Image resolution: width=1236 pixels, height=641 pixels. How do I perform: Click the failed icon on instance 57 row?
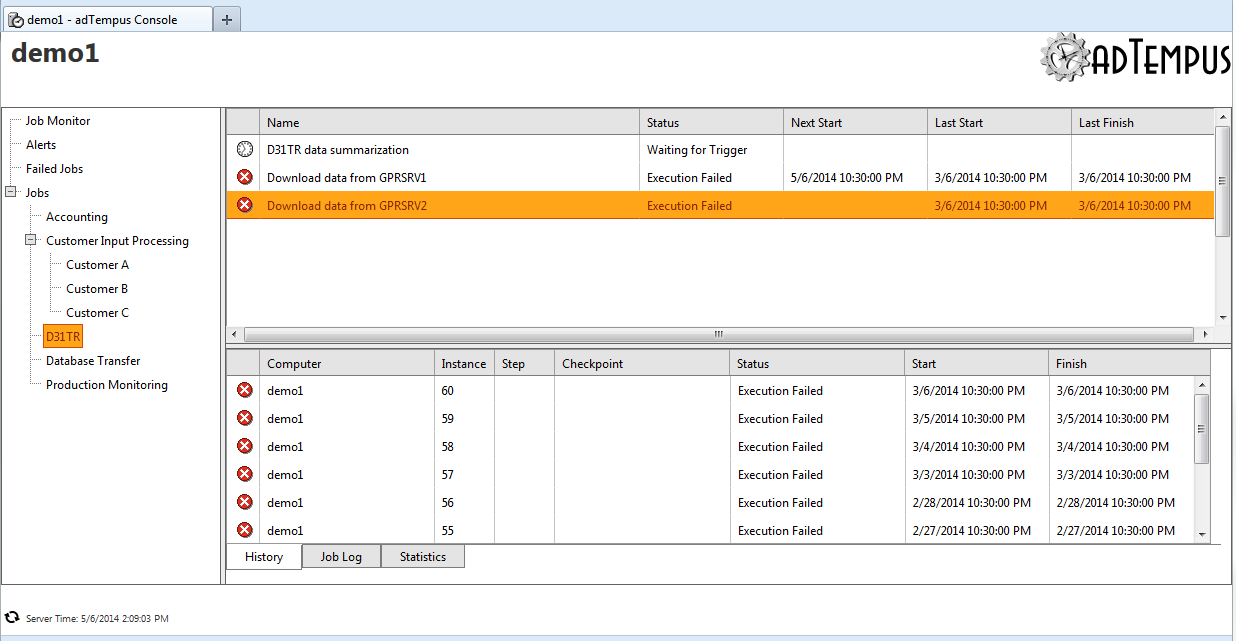(245, 475)
